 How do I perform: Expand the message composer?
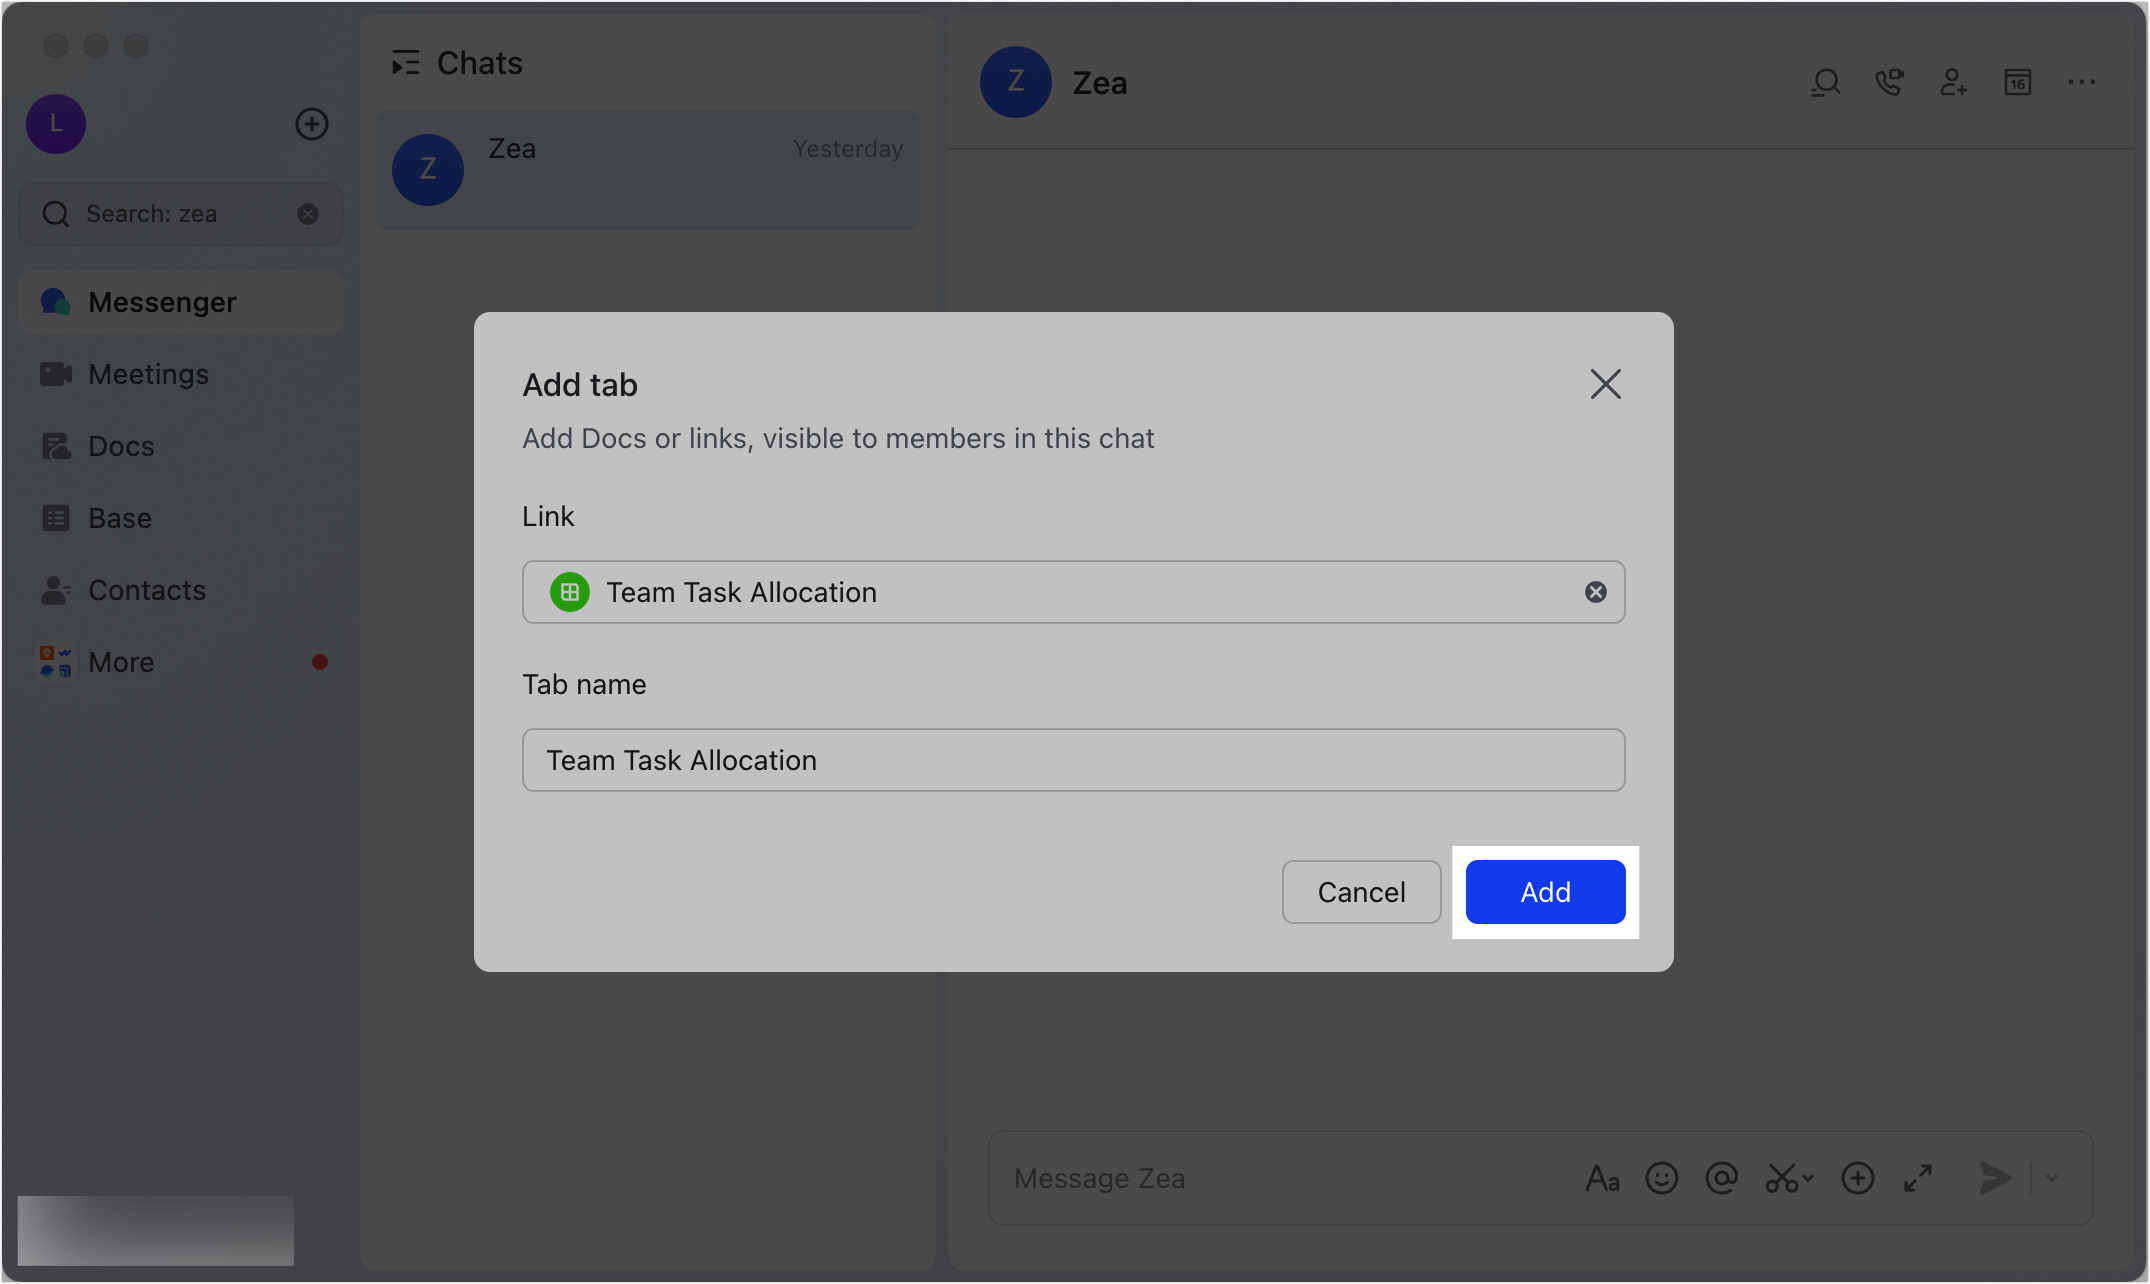(1918, 1178)
